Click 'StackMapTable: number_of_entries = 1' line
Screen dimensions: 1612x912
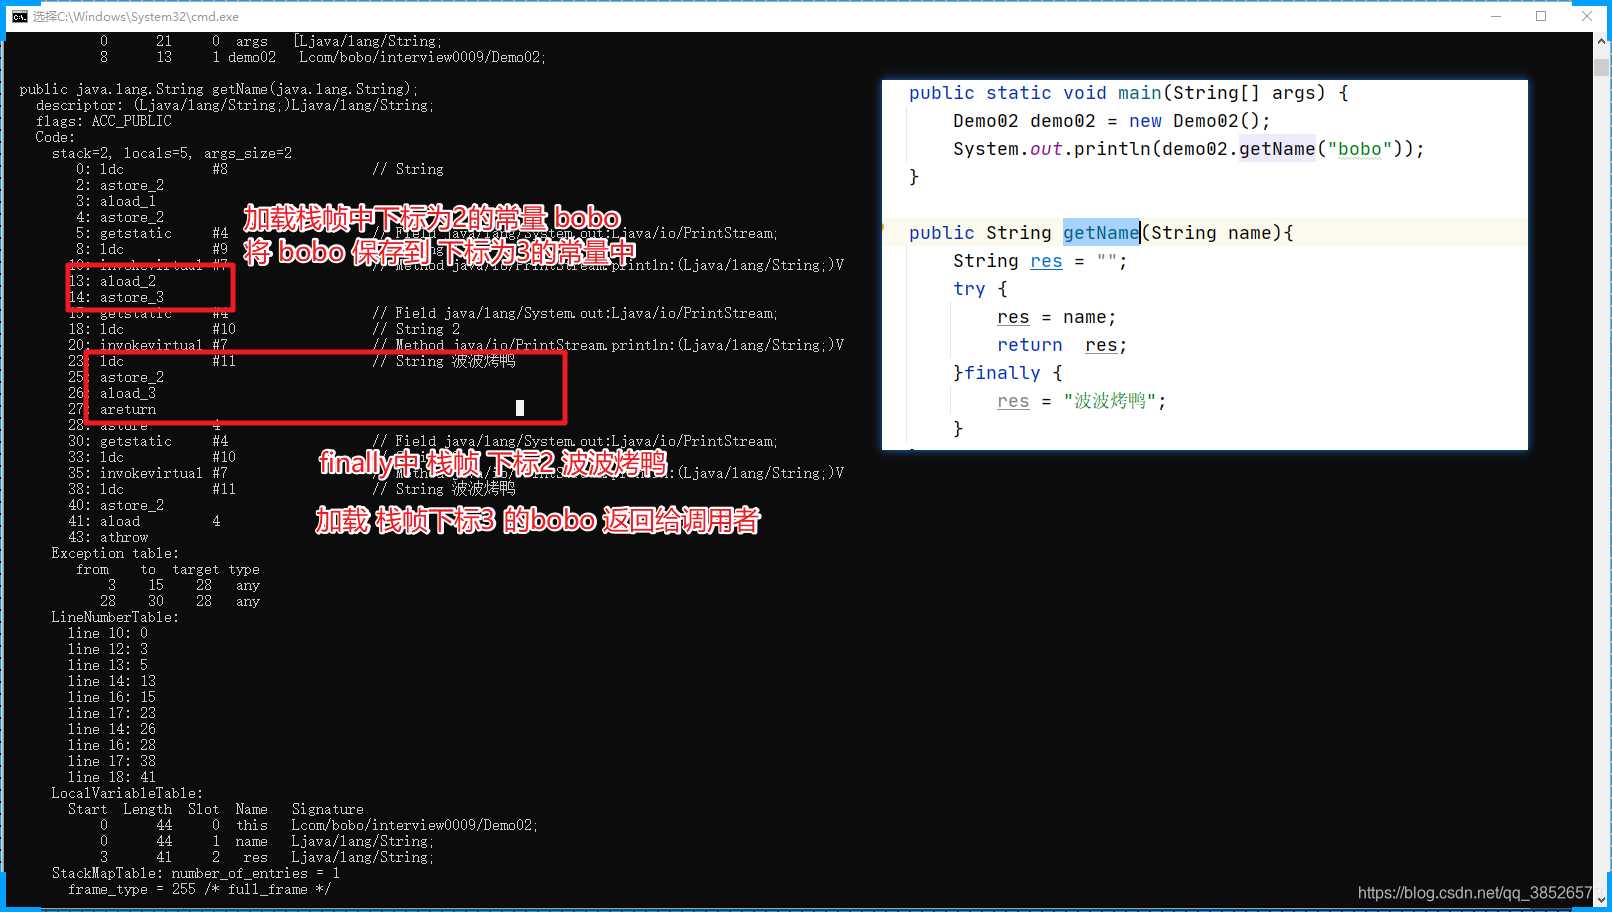click(196, 873)
